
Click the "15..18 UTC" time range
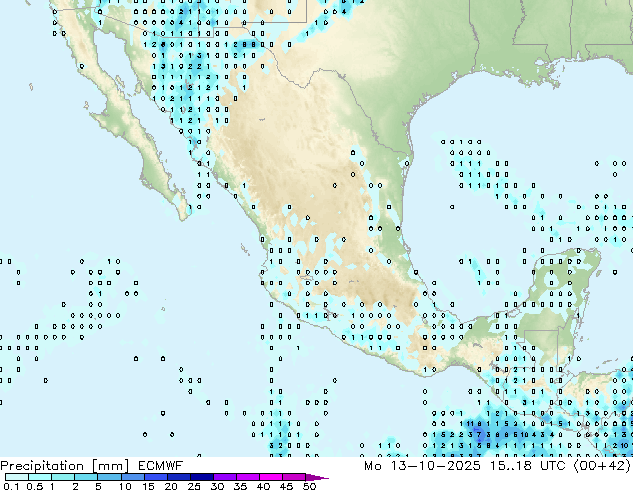527,466
